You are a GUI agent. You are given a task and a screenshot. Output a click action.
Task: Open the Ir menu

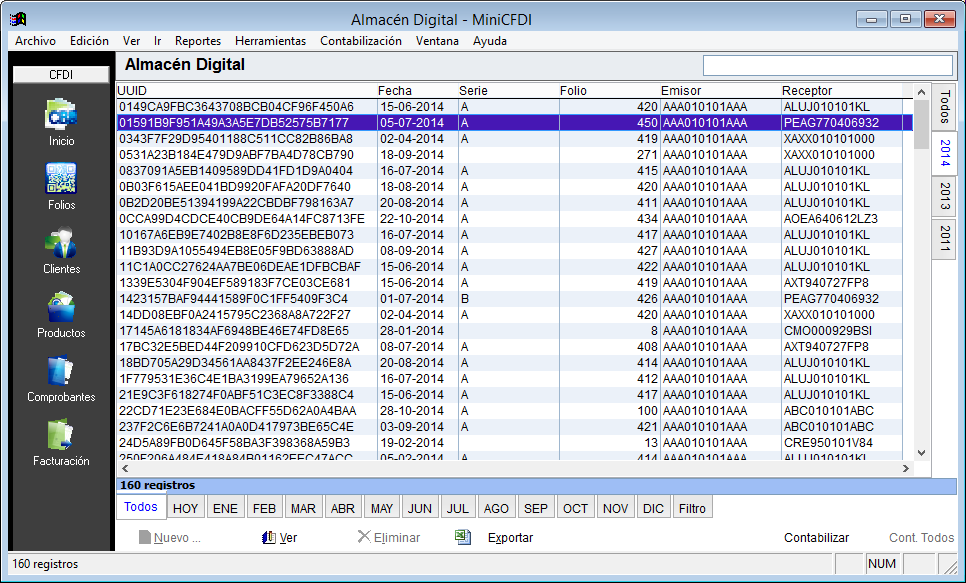click(158, 41)
